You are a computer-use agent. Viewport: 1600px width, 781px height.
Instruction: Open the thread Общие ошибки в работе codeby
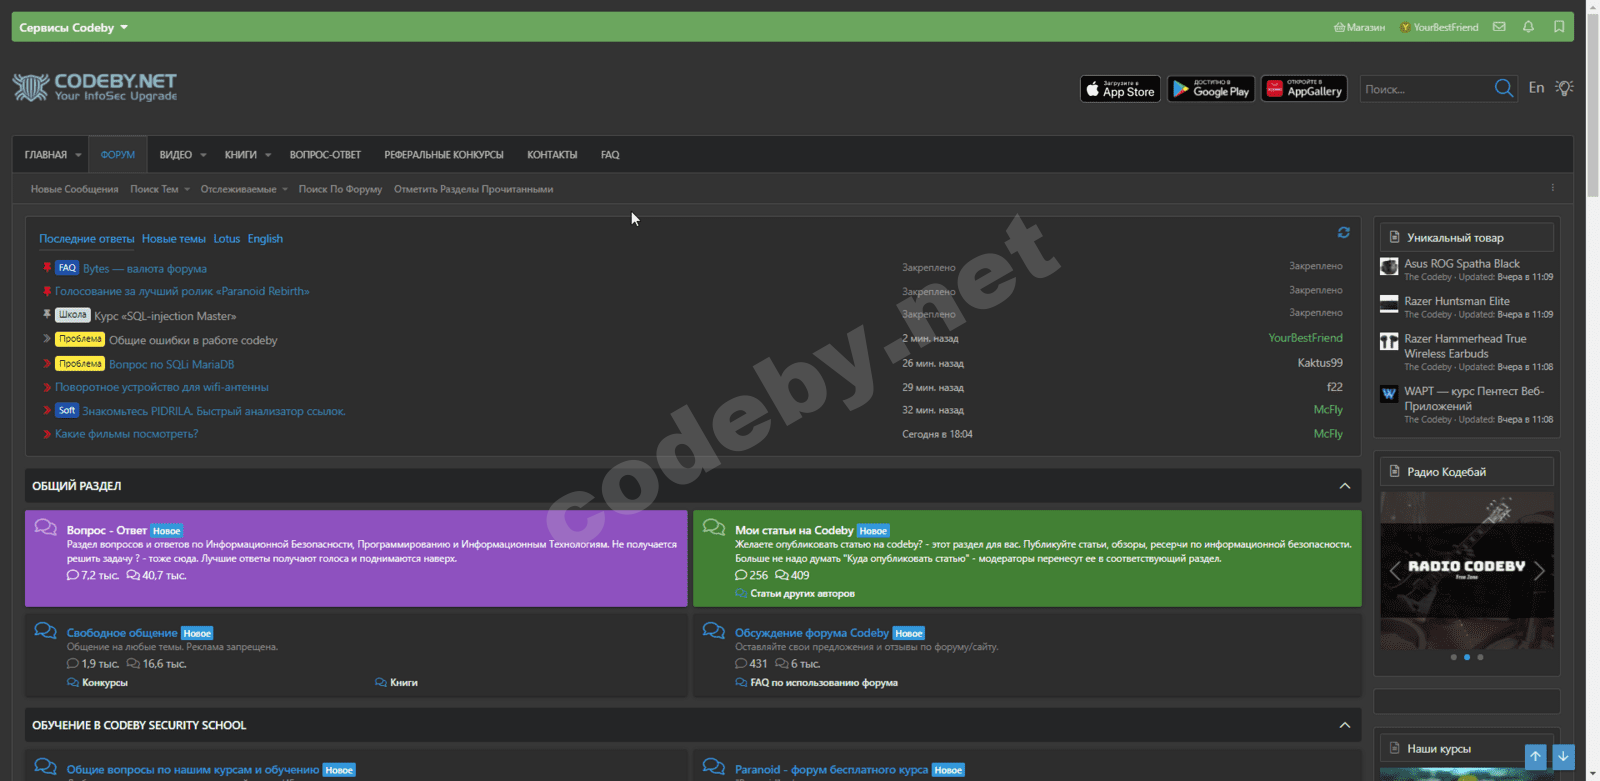coord(193,340)
